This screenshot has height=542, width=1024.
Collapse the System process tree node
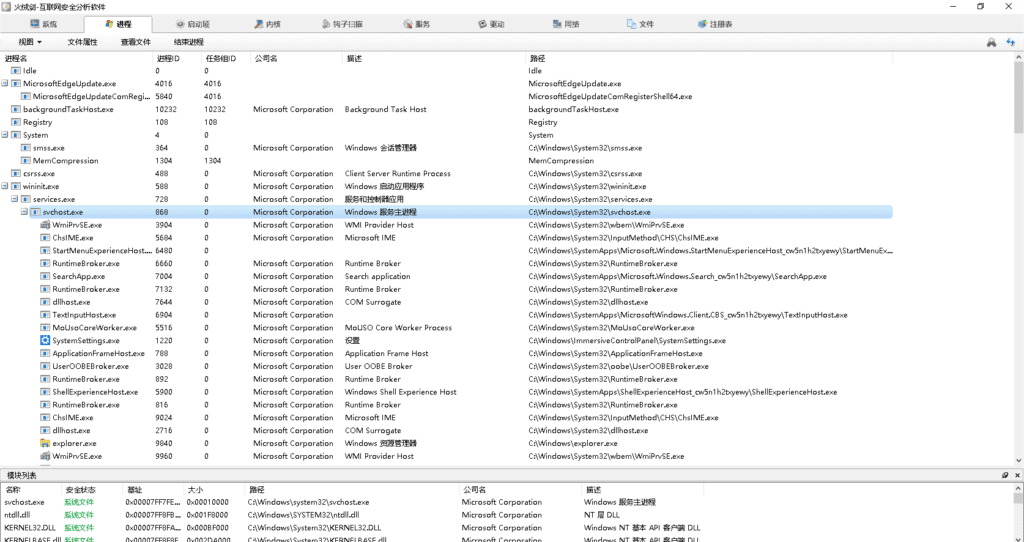pyautogui.click(x=5, y=135)
